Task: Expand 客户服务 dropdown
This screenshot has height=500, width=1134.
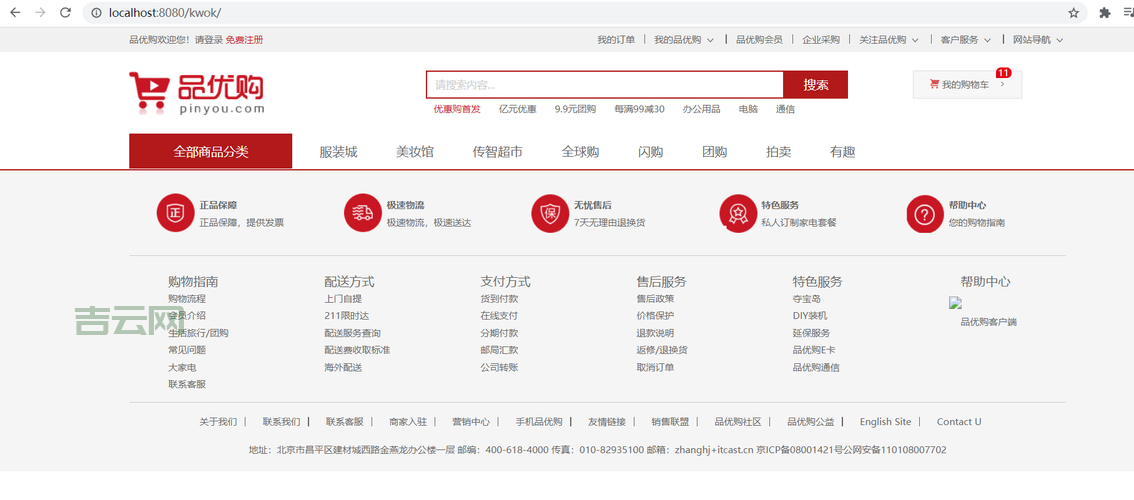Action: pyautogui.click(x=965, y=40)
